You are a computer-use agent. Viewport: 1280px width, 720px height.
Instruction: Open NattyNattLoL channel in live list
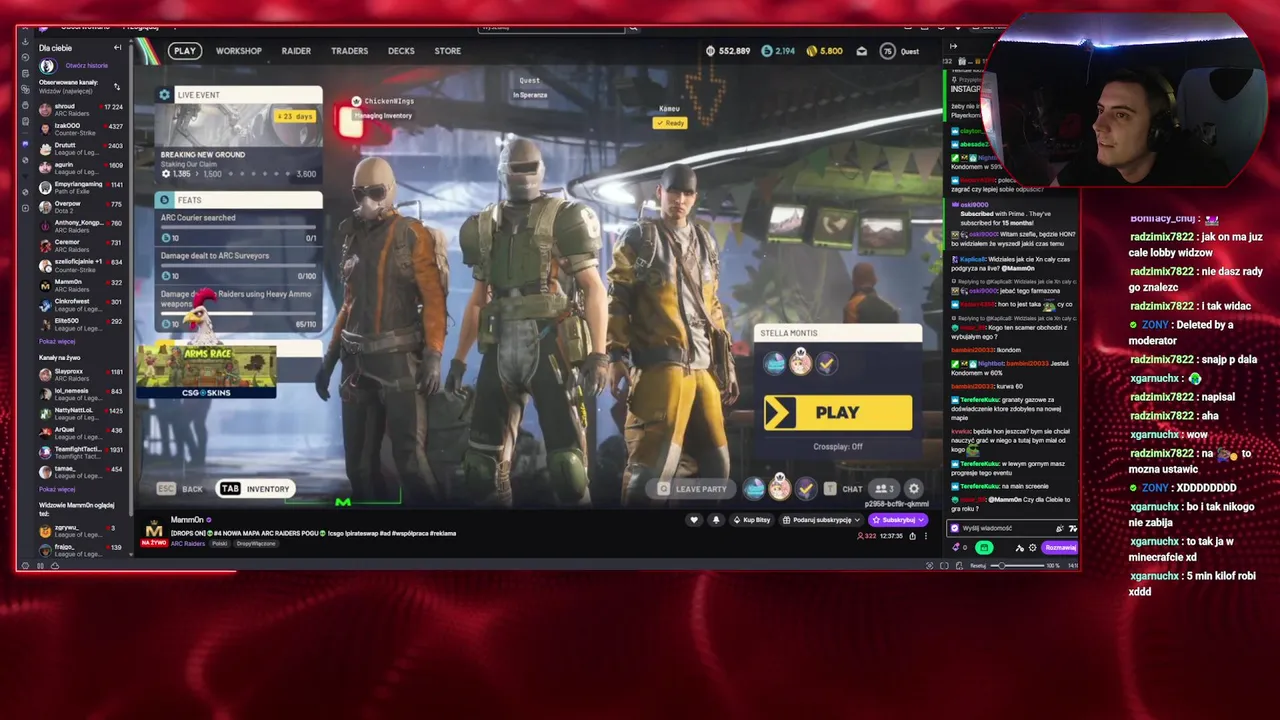(x=80, y=413)
